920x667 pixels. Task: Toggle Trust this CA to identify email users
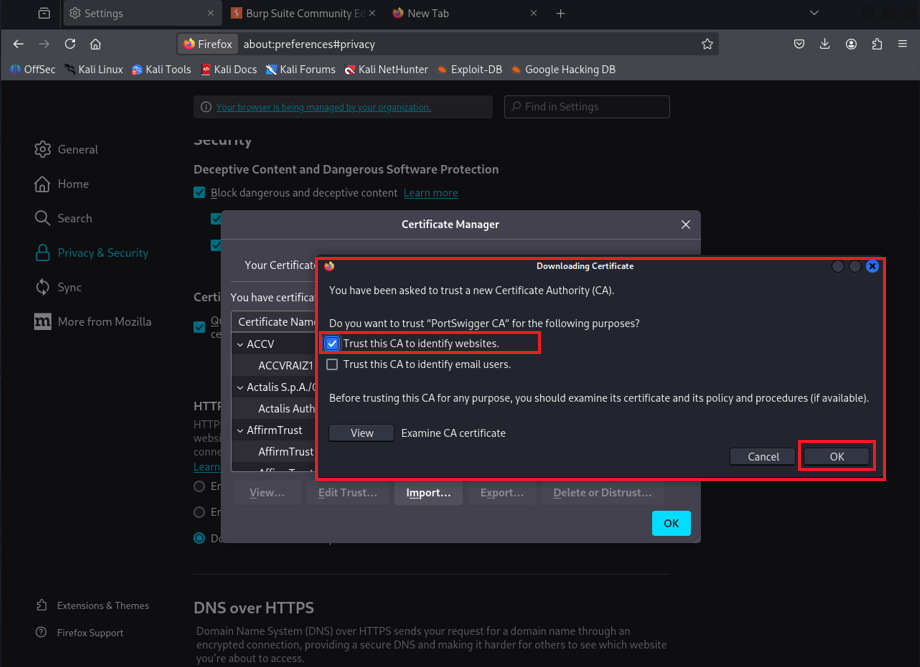pyautogui.click(x=332, y=364)
